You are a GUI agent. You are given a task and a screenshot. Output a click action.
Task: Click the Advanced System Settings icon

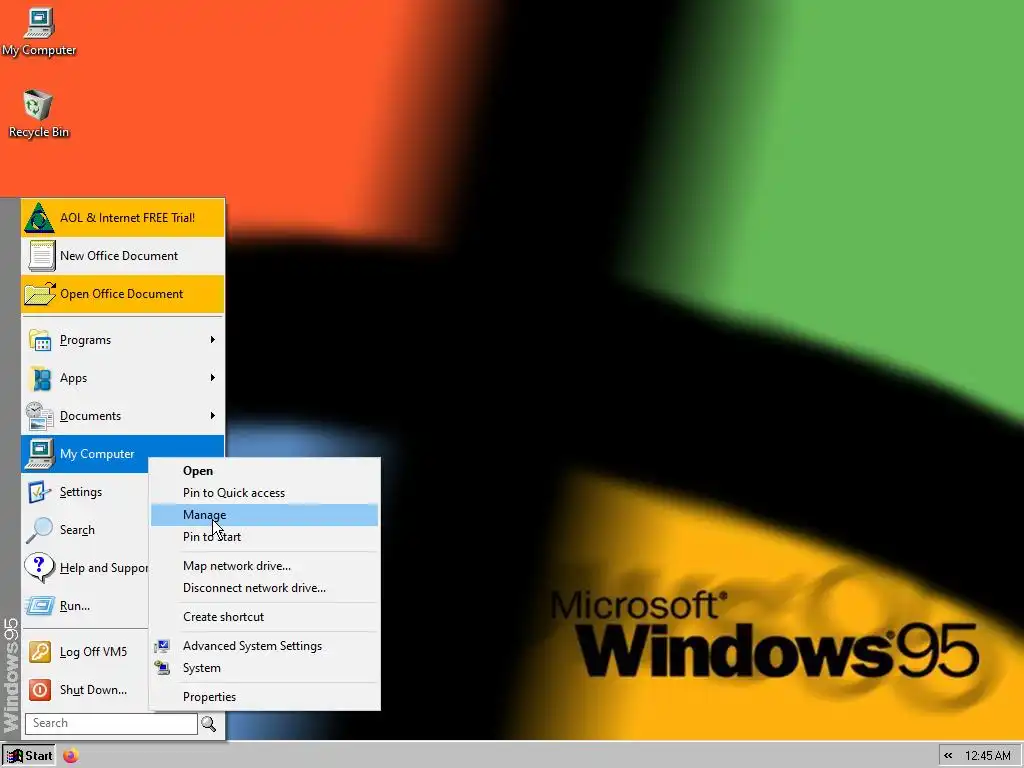point(162,646)
